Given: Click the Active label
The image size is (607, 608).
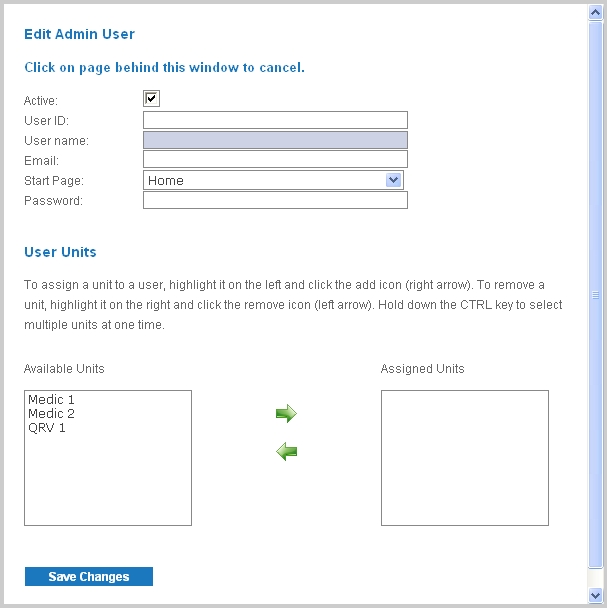Looking at the screenshot, I should [41, 100].
